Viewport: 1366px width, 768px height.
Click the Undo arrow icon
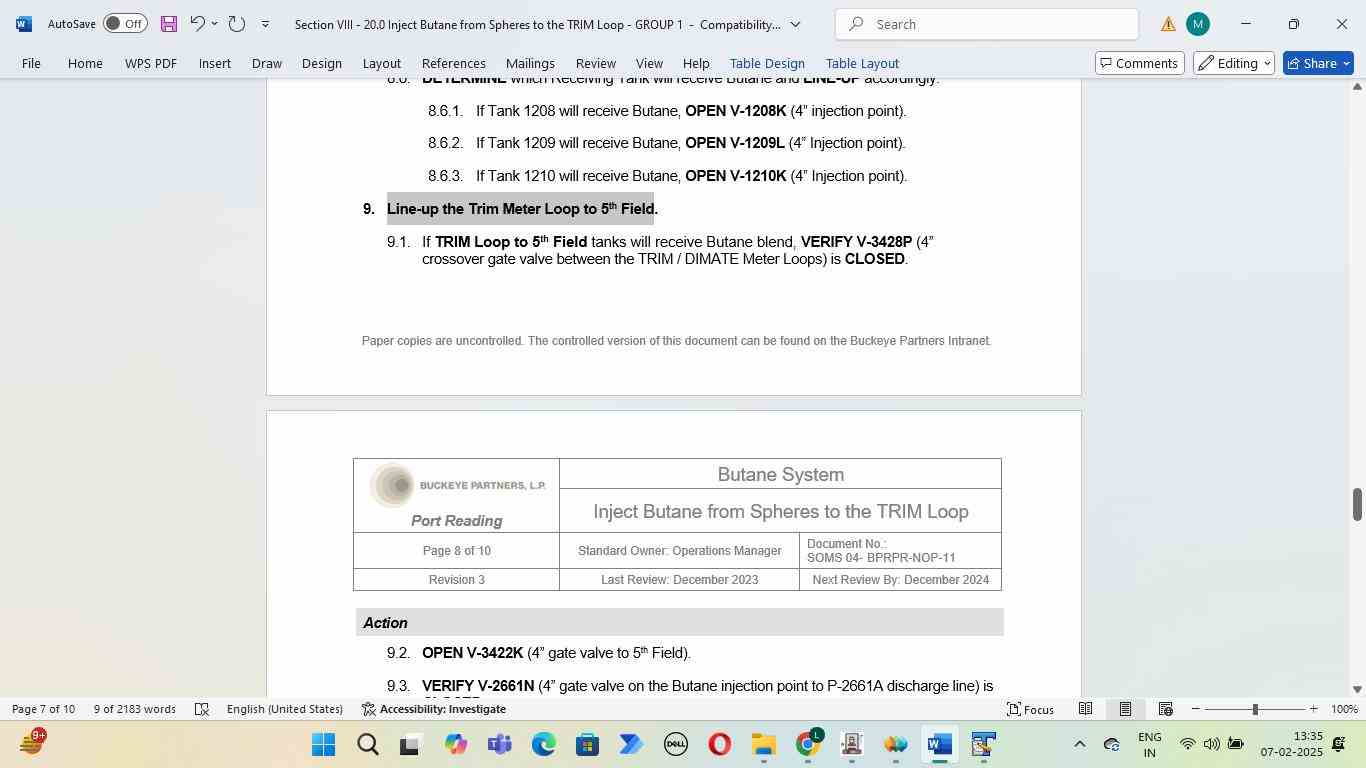198,23
